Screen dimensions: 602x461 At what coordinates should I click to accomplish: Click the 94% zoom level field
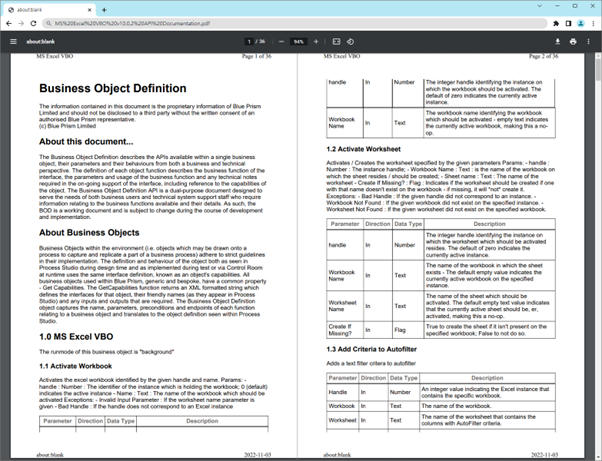(298, 41)
